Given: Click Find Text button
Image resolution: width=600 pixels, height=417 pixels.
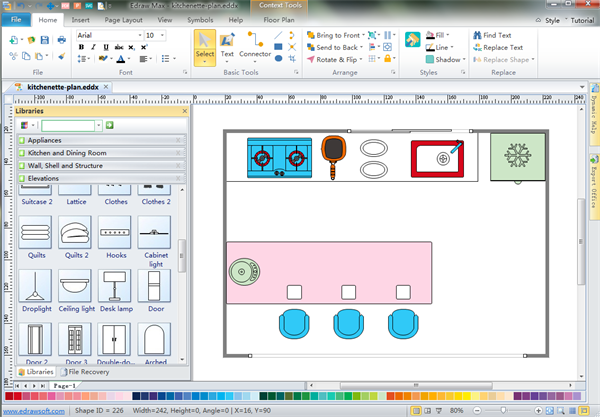Looking at the screenshot, I should click(x=492, y=35).
